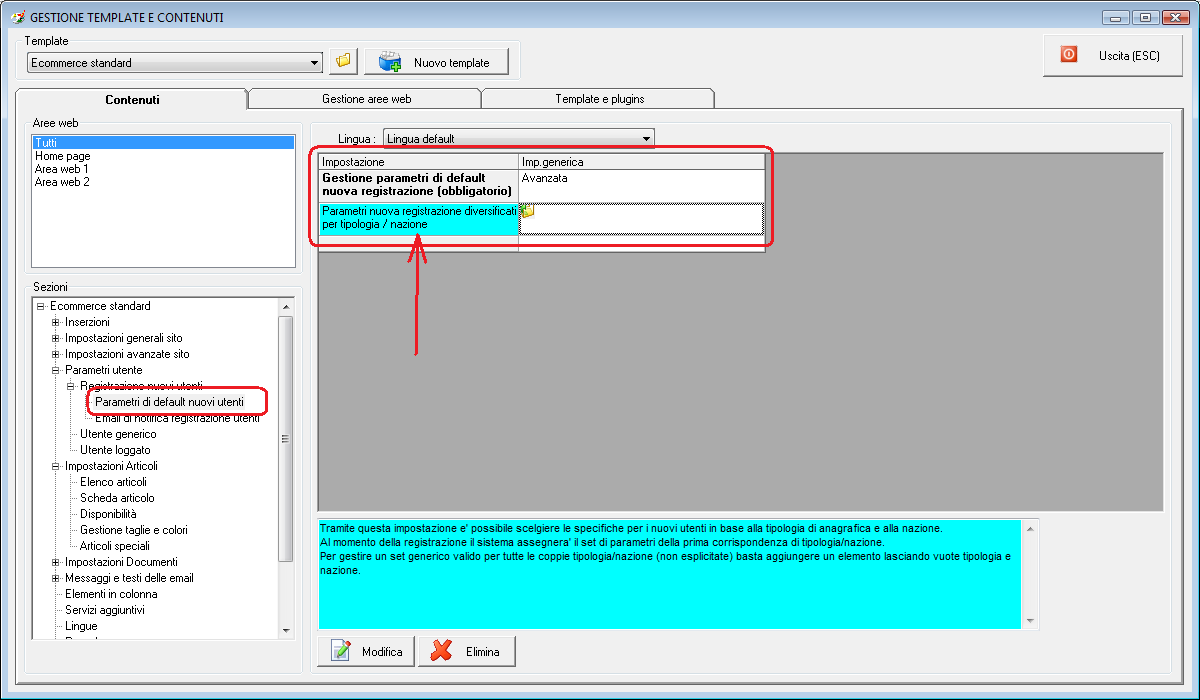Viewport: 1200px width, 700px height.
Task: Click the description text scrollbar
Action: 1031,574
